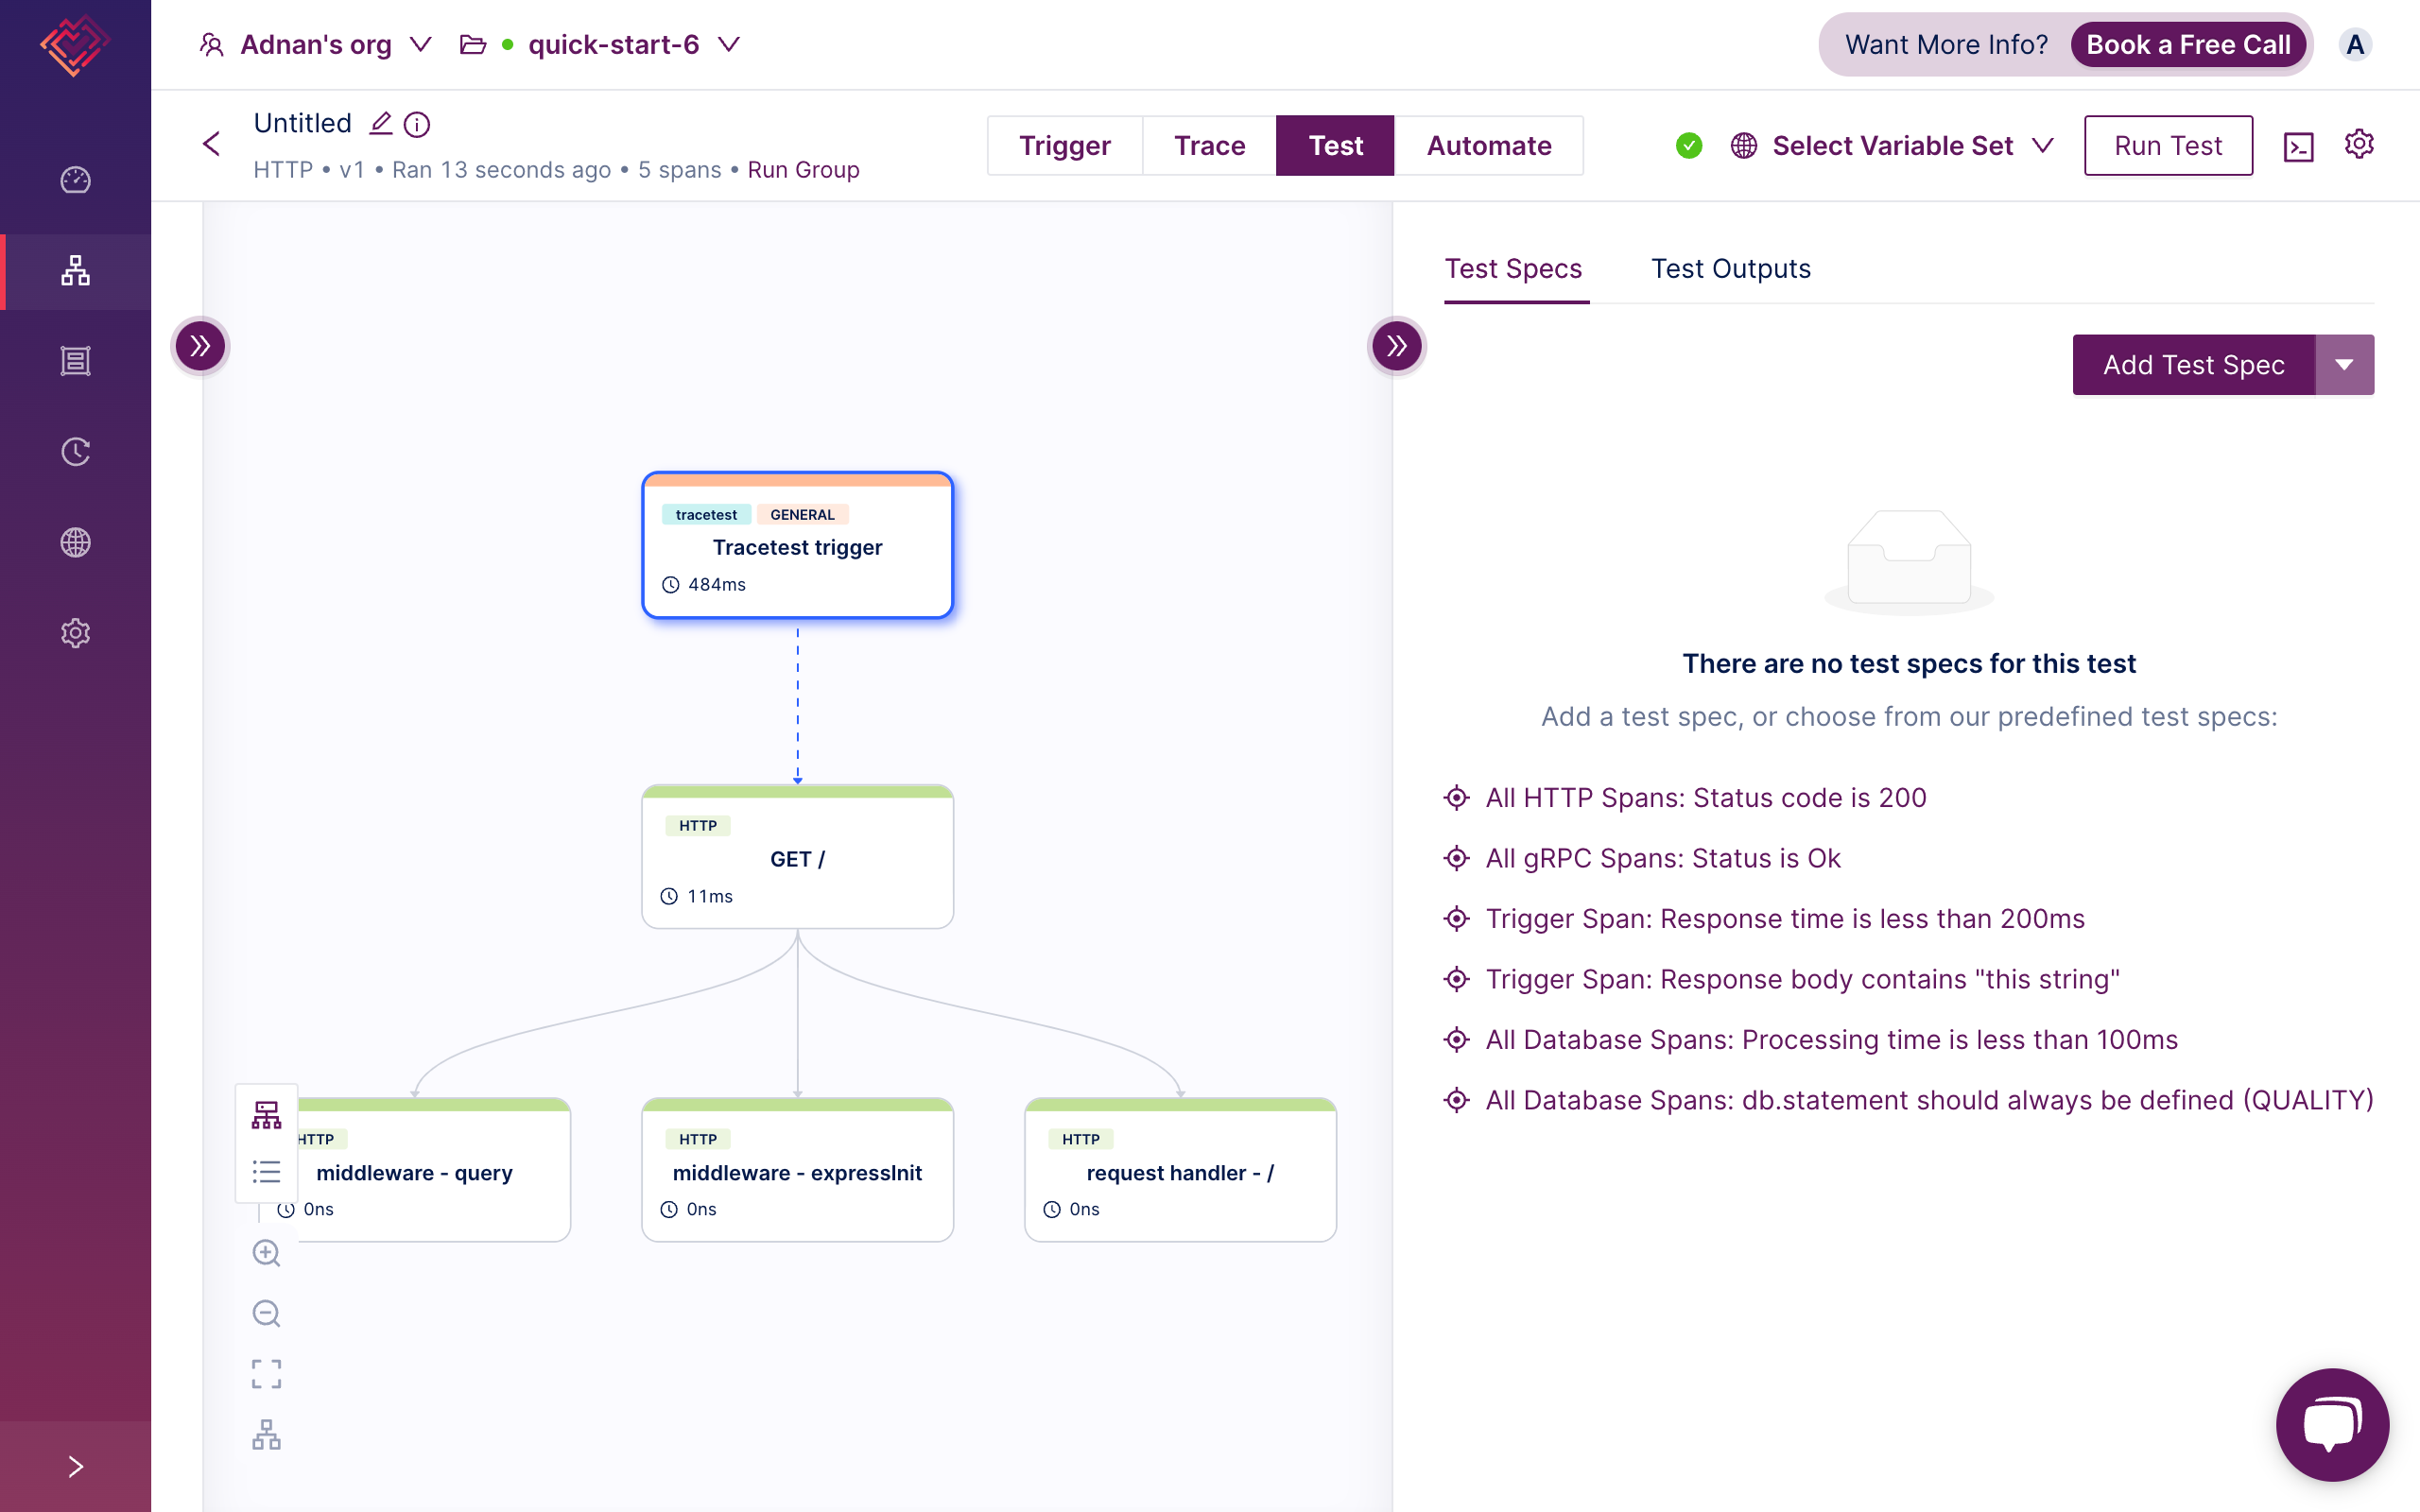Open the clock history sidebar icon

point(75,452)
